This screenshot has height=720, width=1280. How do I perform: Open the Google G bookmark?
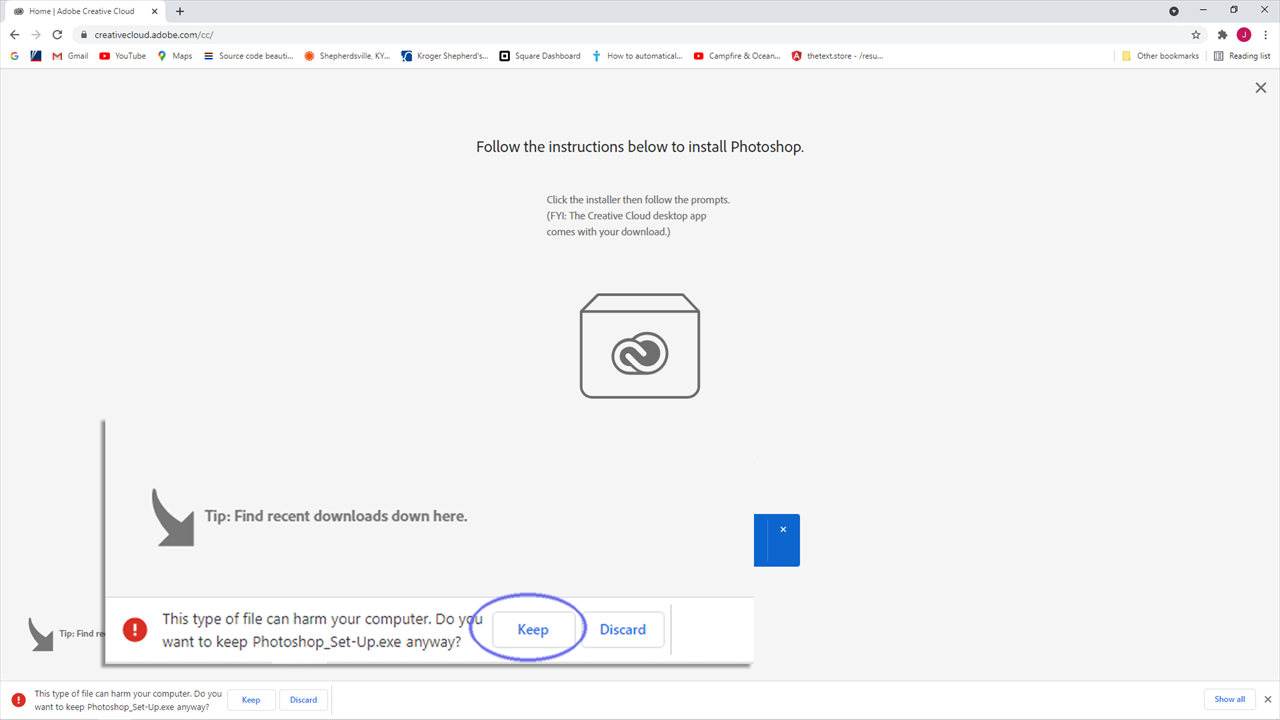point(15,56)
